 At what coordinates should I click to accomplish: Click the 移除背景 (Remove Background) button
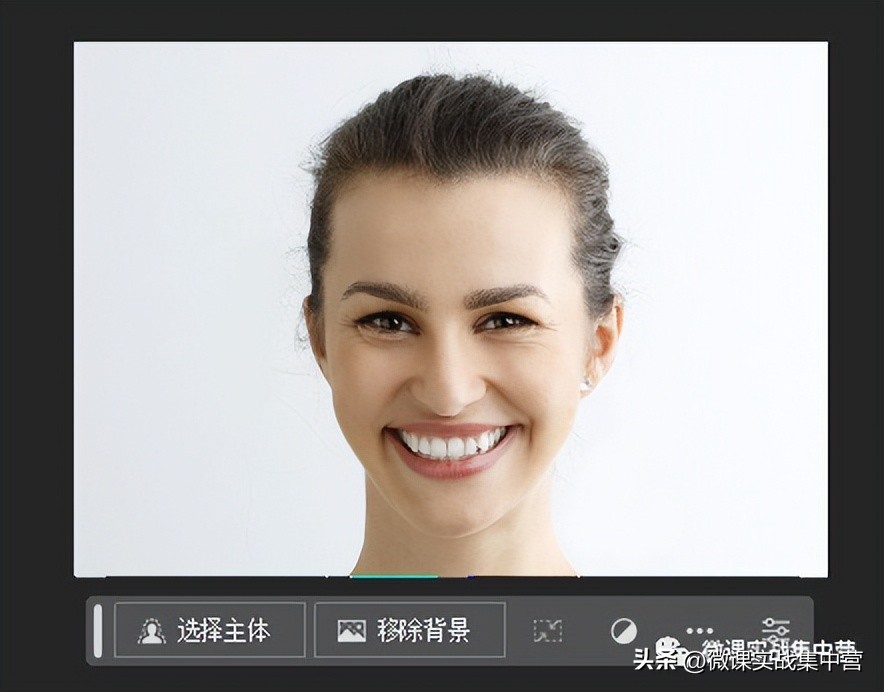click(410, 631)
